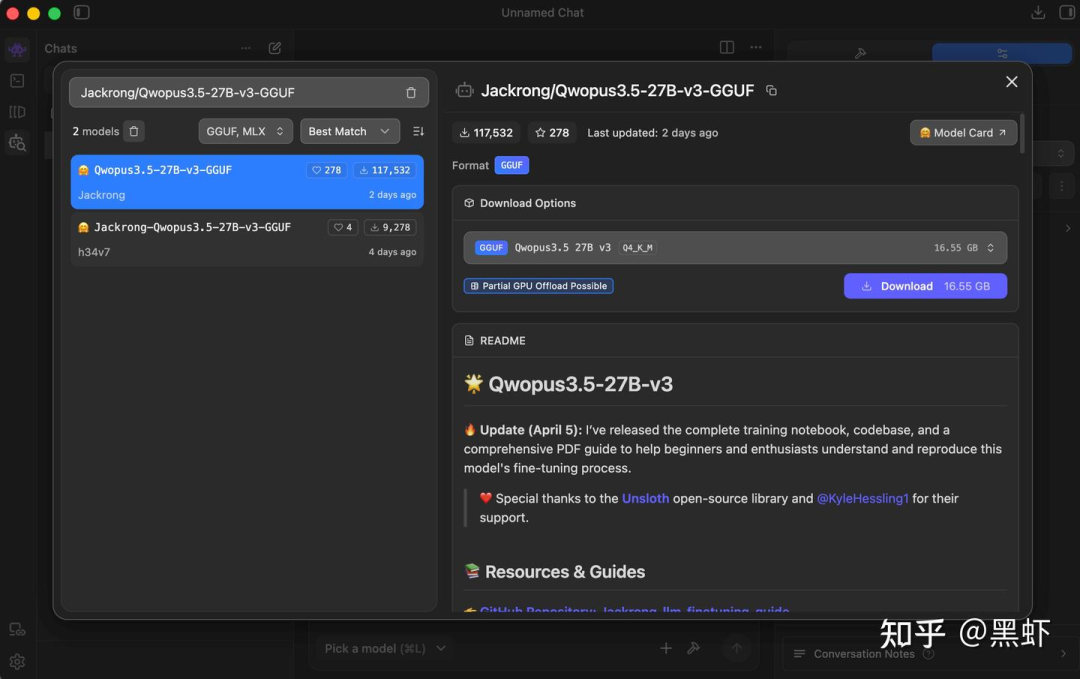Click the 117,532 downloads badge on Qwopus row
Image resolution: width=1080 pixels, height=679 pixels.
point(384,170)
